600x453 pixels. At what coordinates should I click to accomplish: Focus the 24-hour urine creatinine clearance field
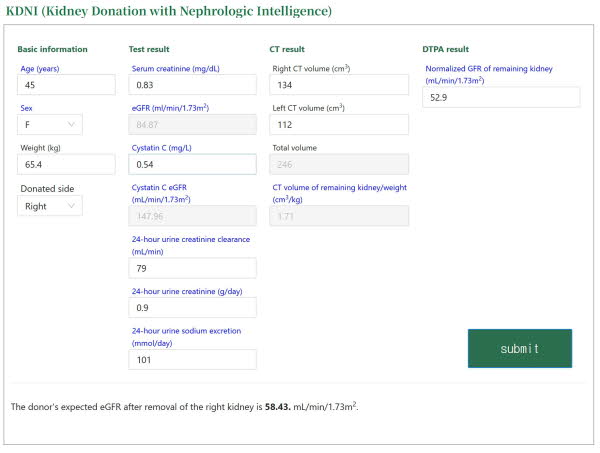[192, 268]
